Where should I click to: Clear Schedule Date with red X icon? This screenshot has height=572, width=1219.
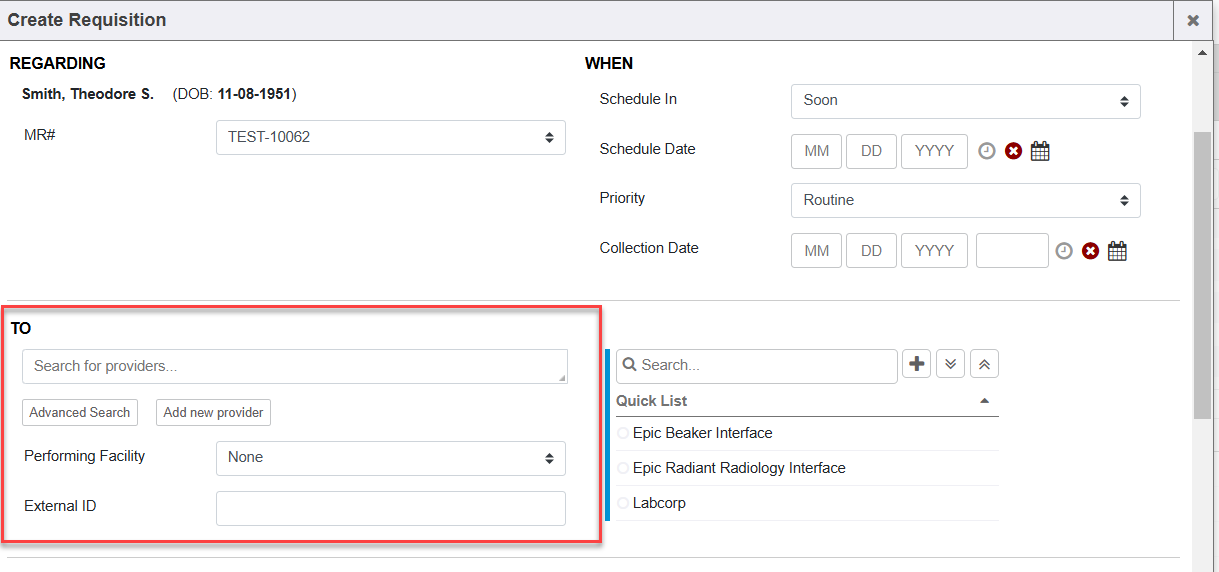1013,151
